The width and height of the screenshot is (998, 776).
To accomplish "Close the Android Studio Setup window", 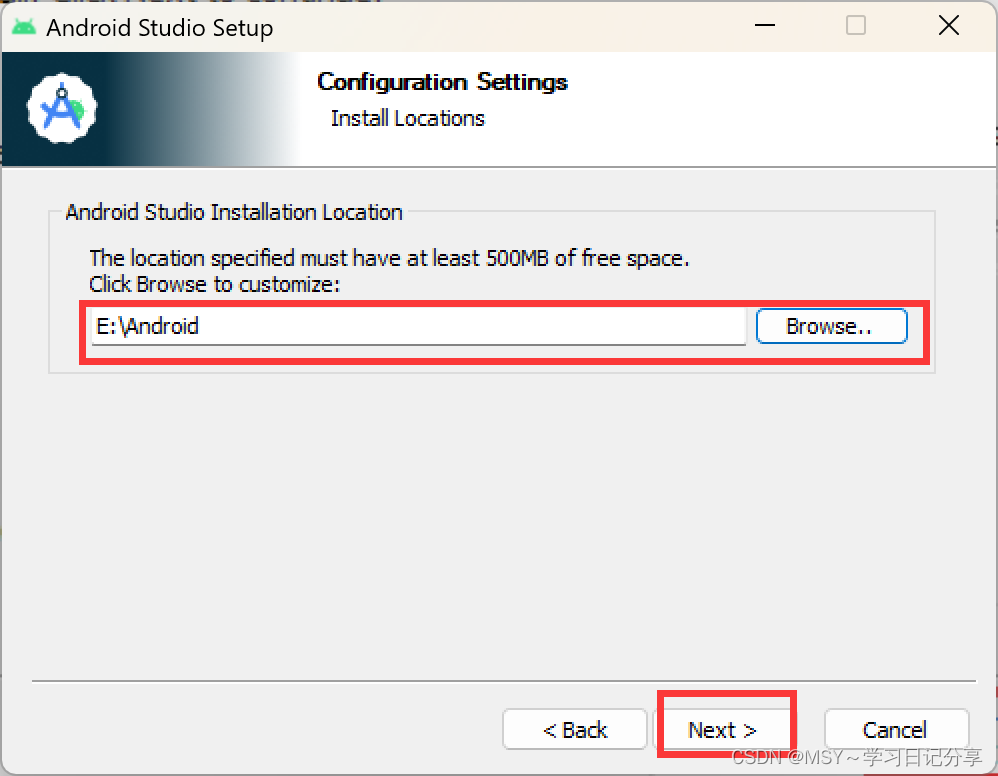I will [x=948, y=25].
